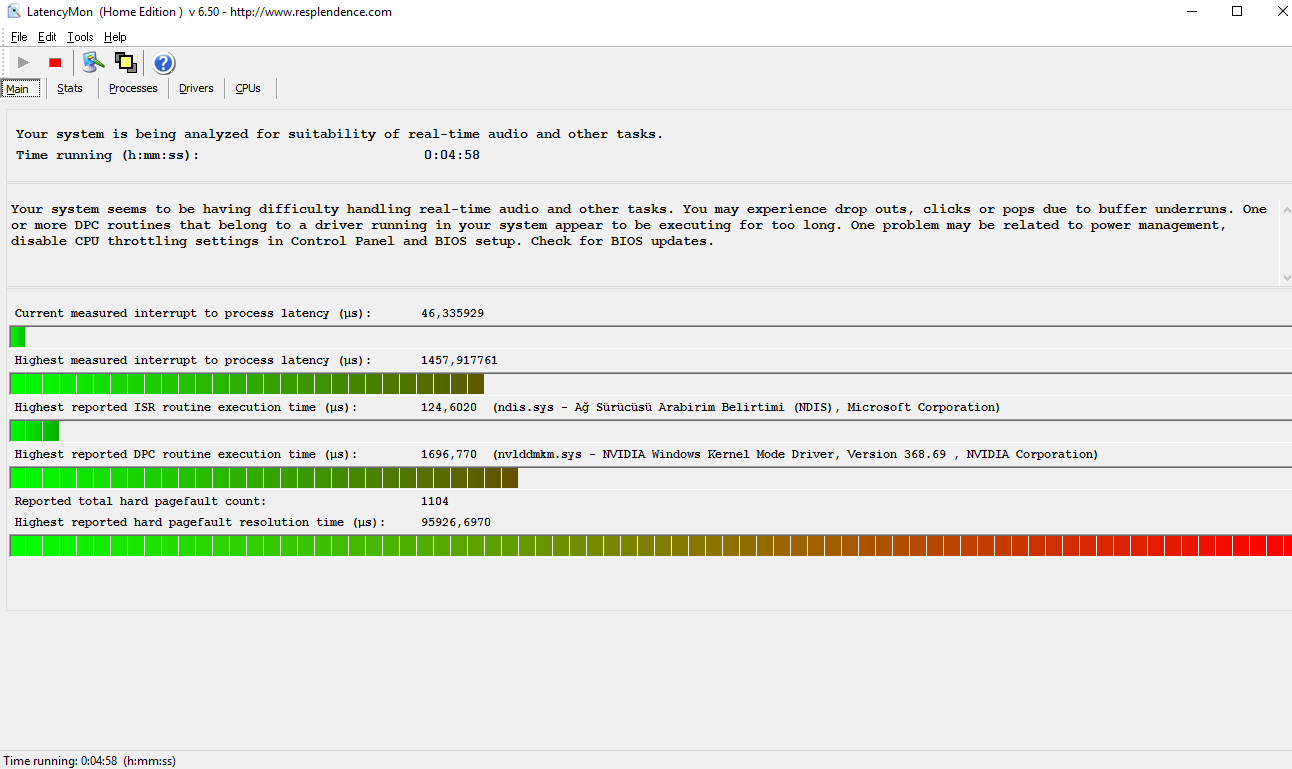Click the grey Start monitoring play icon

pyautogui.click(x=24, y=62)
